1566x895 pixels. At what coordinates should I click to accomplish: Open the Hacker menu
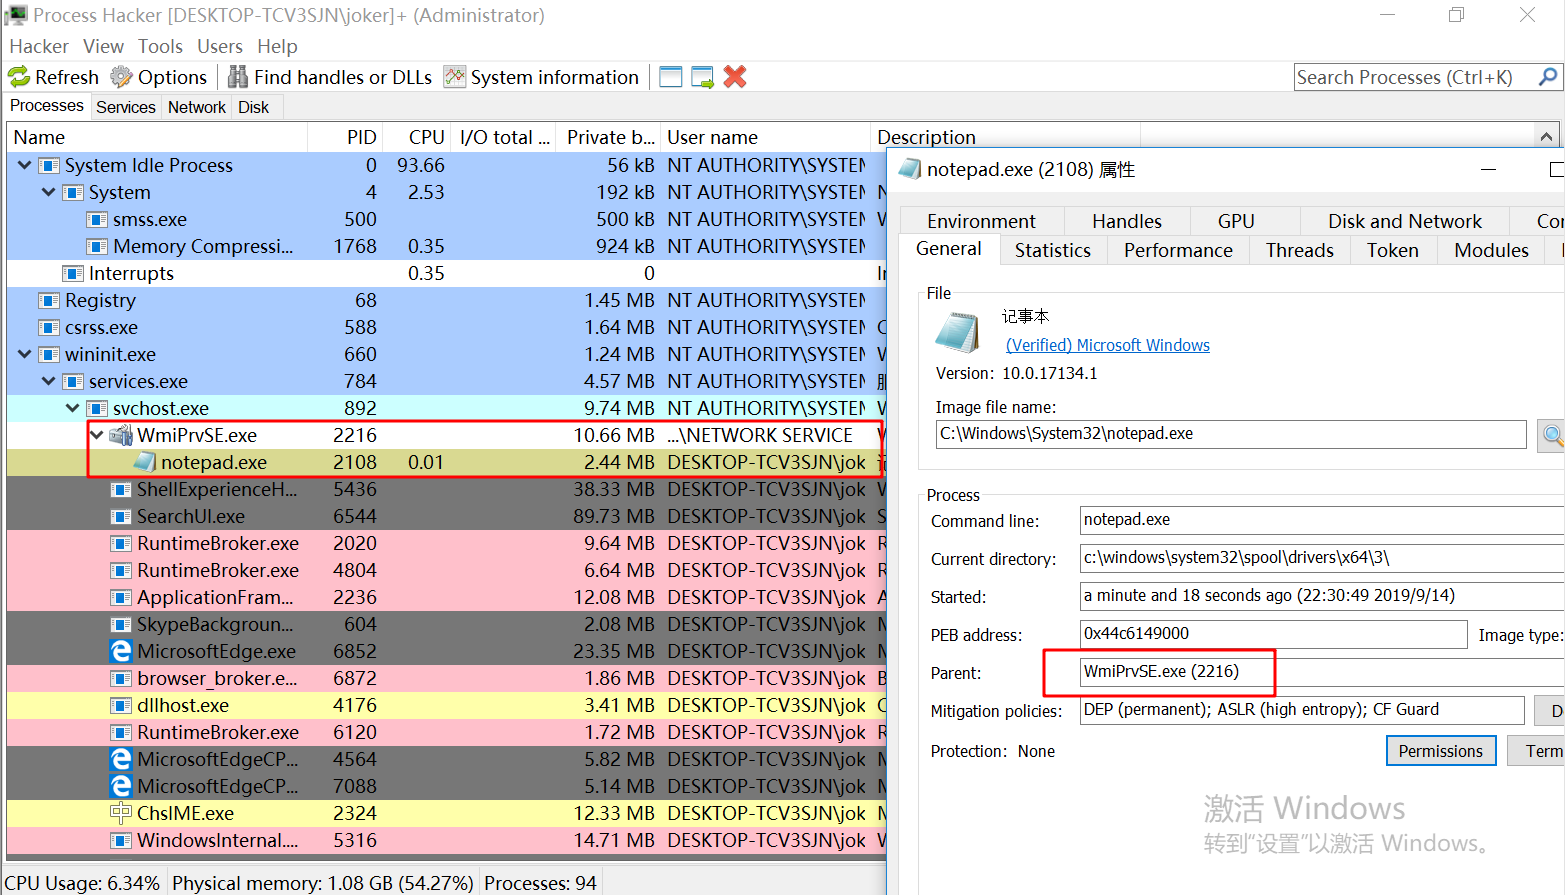pyautogui.click(x=38, y=46)
